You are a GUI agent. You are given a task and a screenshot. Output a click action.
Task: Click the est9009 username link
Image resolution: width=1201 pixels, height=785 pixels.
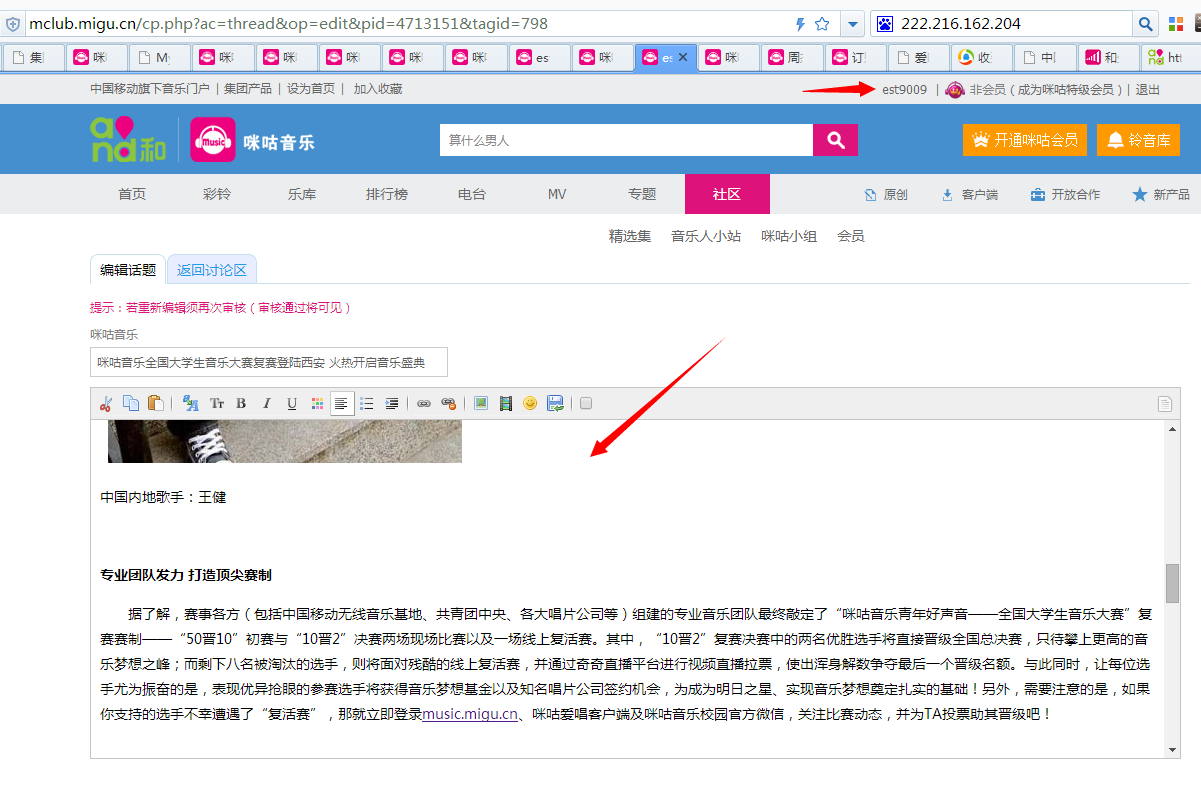(x=904, y=90)
